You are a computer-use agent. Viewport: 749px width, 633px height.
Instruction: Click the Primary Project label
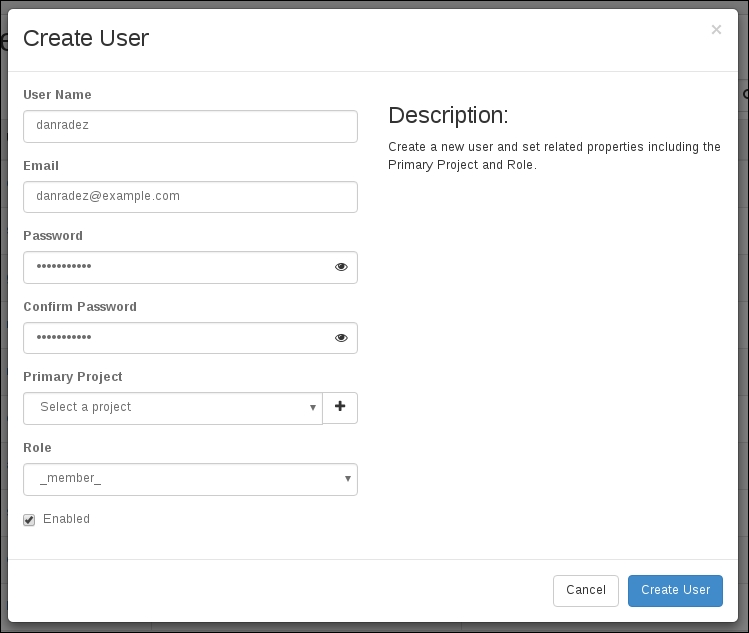(x=73, y=377)
